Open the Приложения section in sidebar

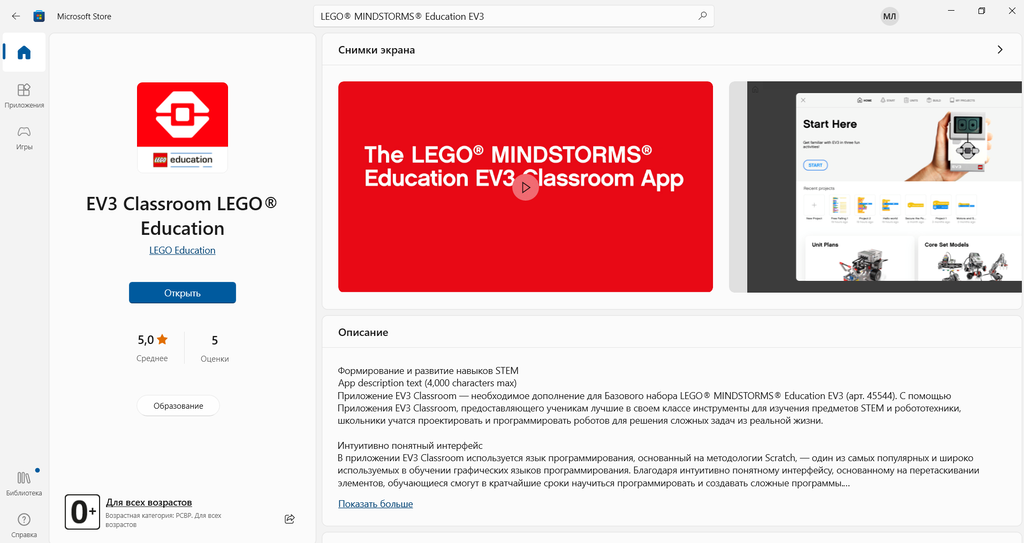pyautogui.click(x=24, y=95)
